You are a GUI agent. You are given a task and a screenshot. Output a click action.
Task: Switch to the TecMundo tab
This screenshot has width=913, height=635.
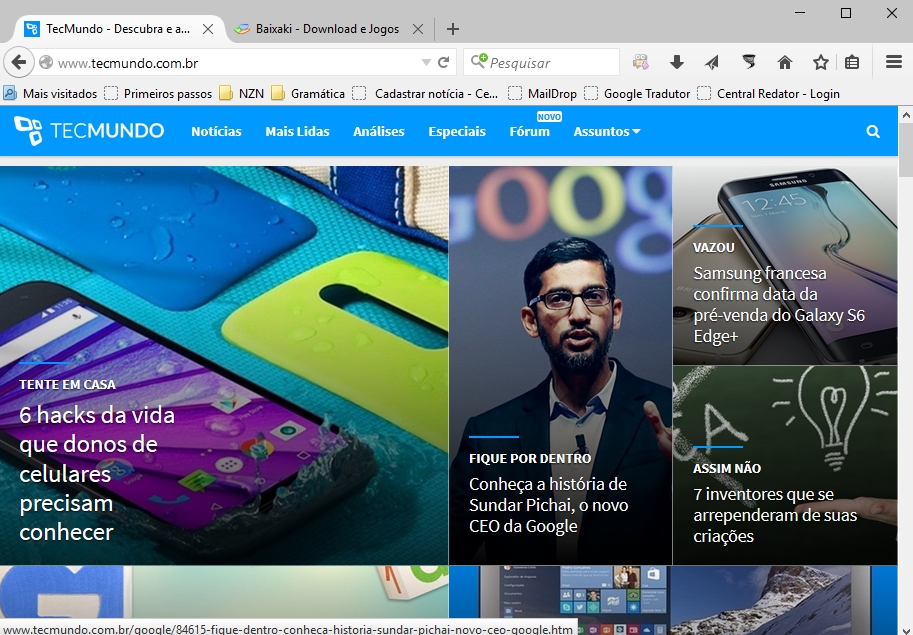(x=118, y=29)
